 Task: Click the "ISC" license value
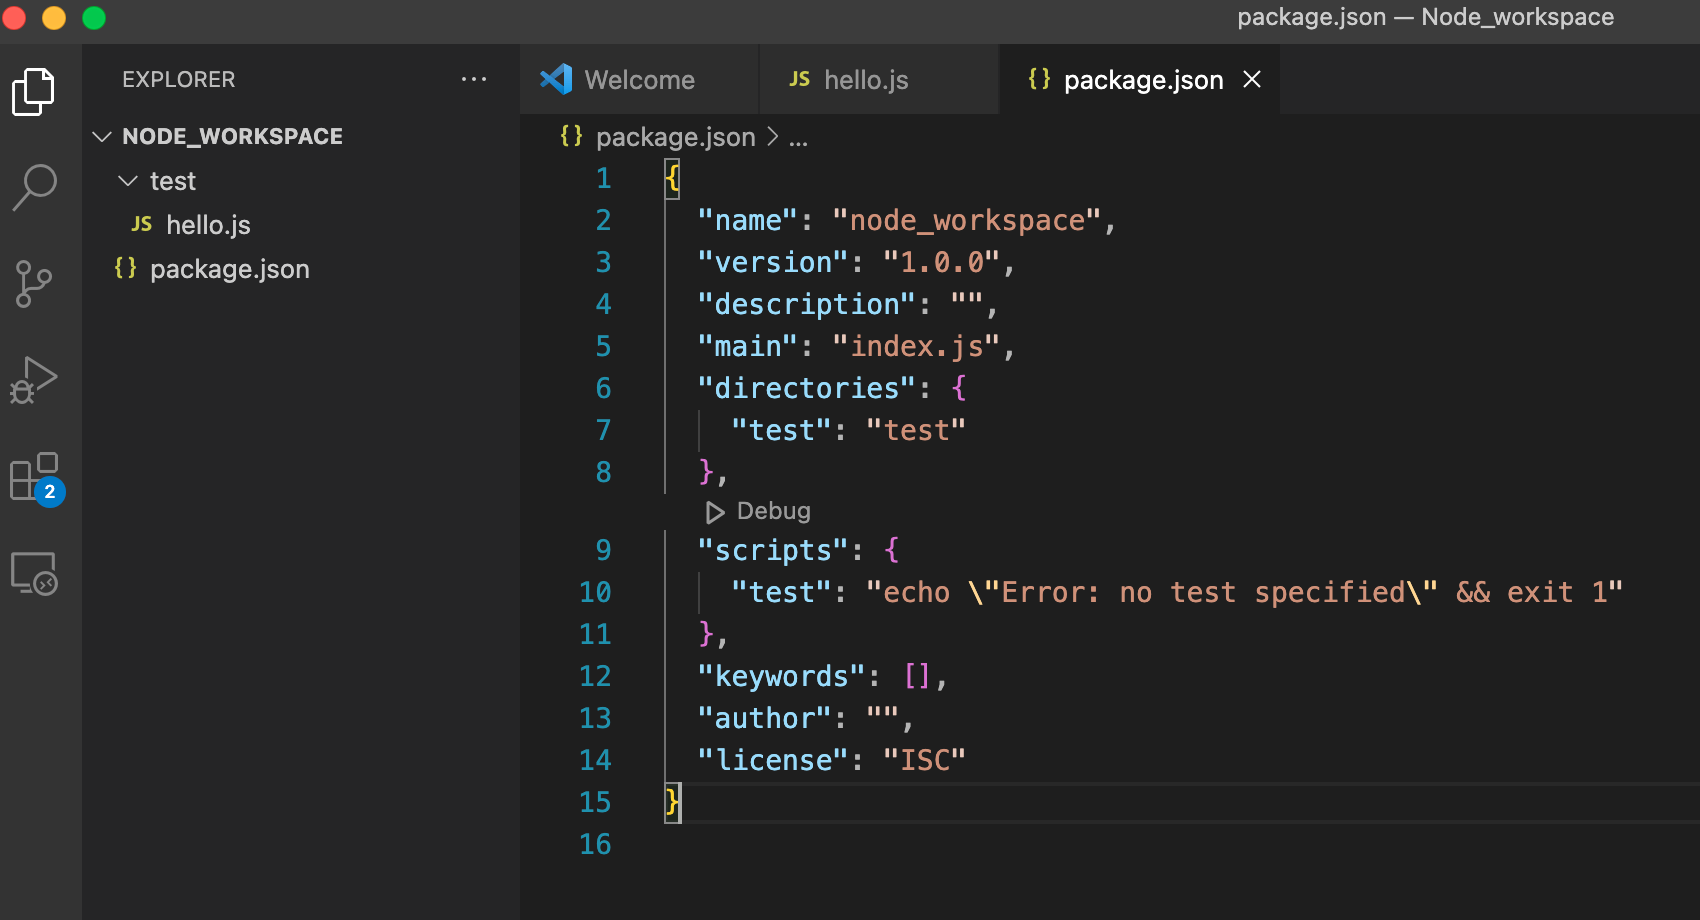(925, 760)
